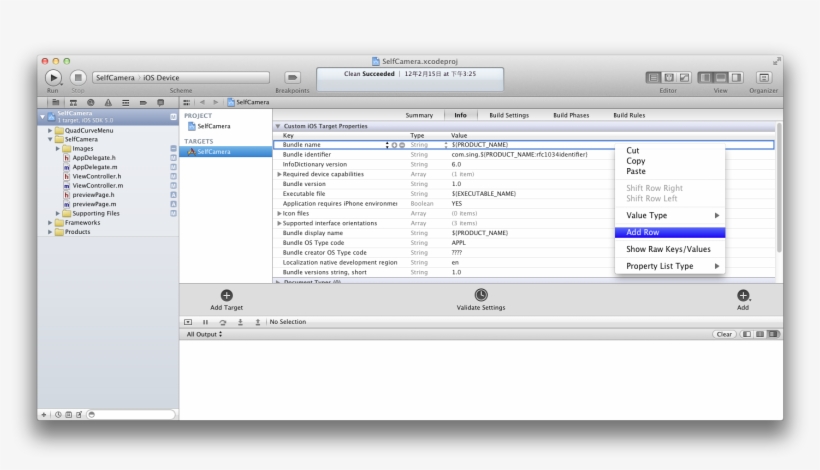Collapse the SelfCamera project root disclosure triangle
This screenshot has width=820, height=470.
(42, 116)
